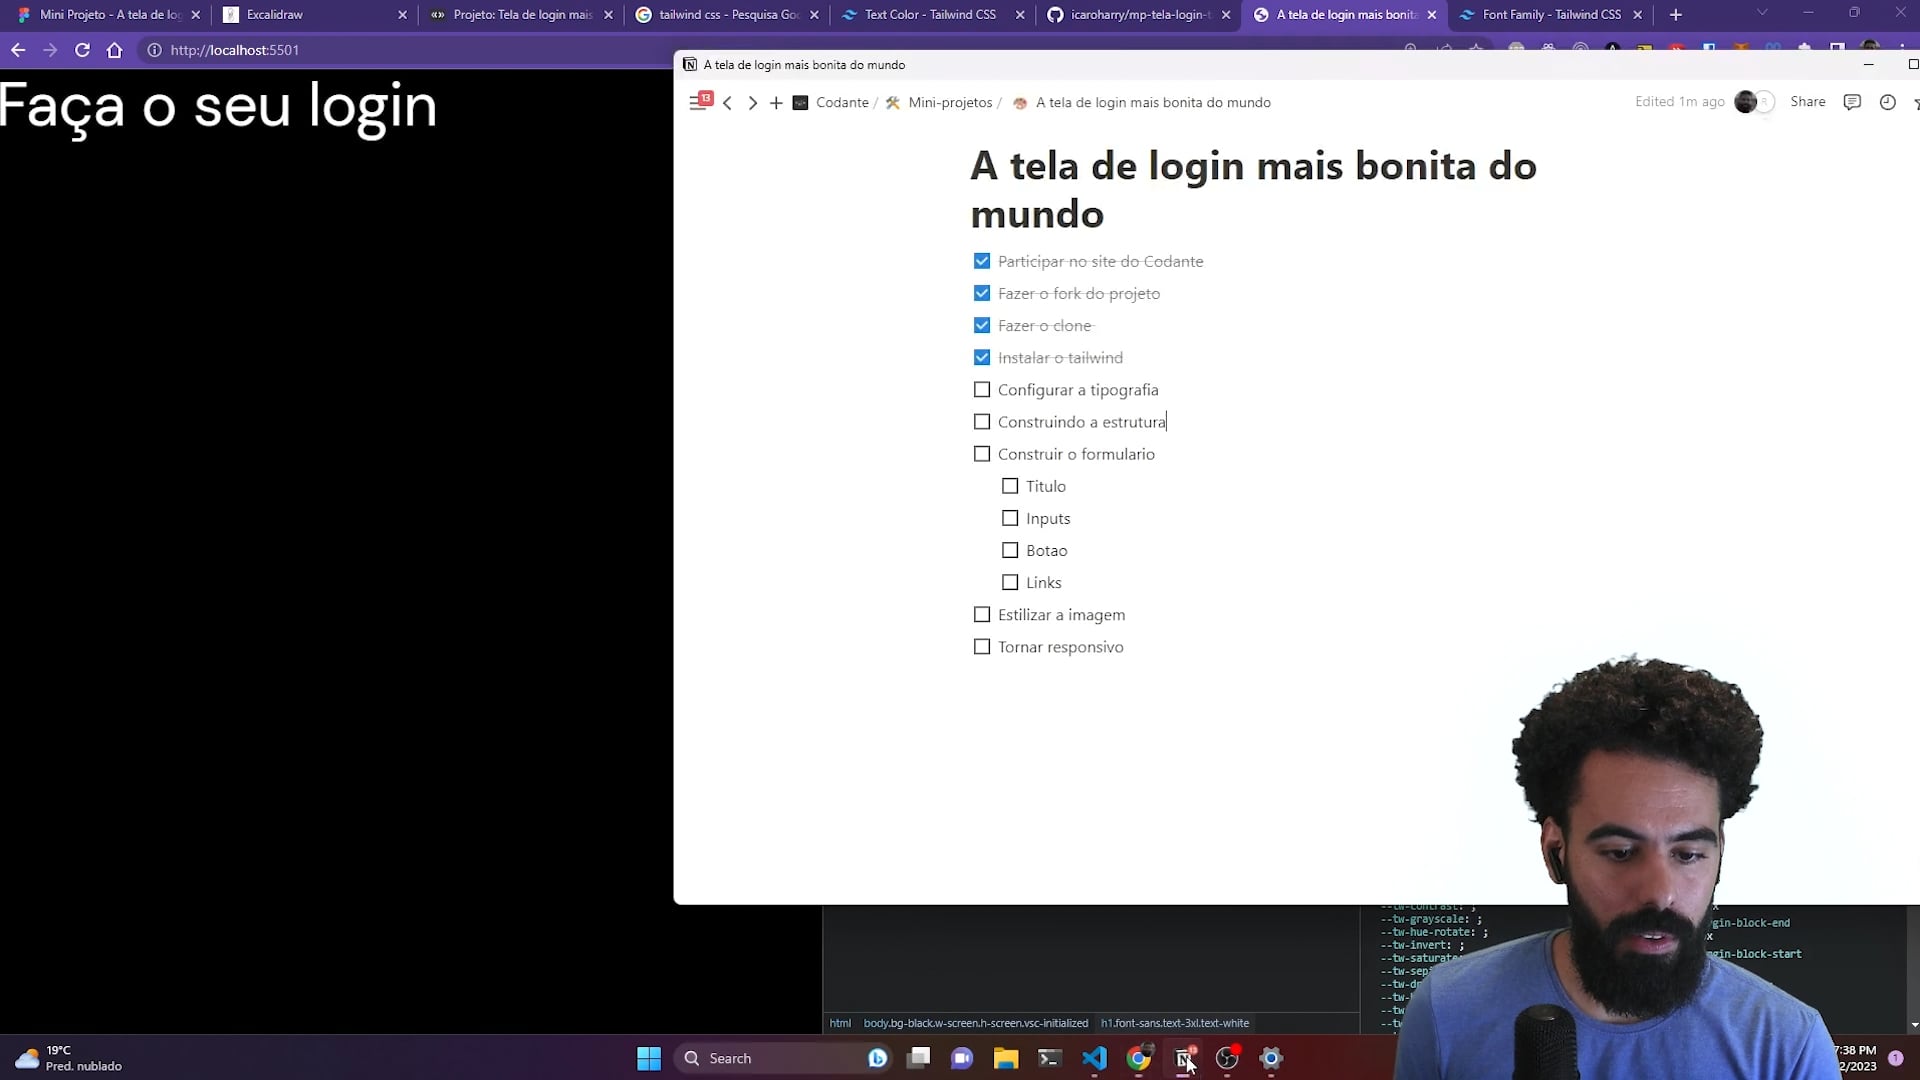Go forward with Notion's right arrow
Image resolution: width=1920 pixels, height=1080 pixels.
tap(752, 103)
